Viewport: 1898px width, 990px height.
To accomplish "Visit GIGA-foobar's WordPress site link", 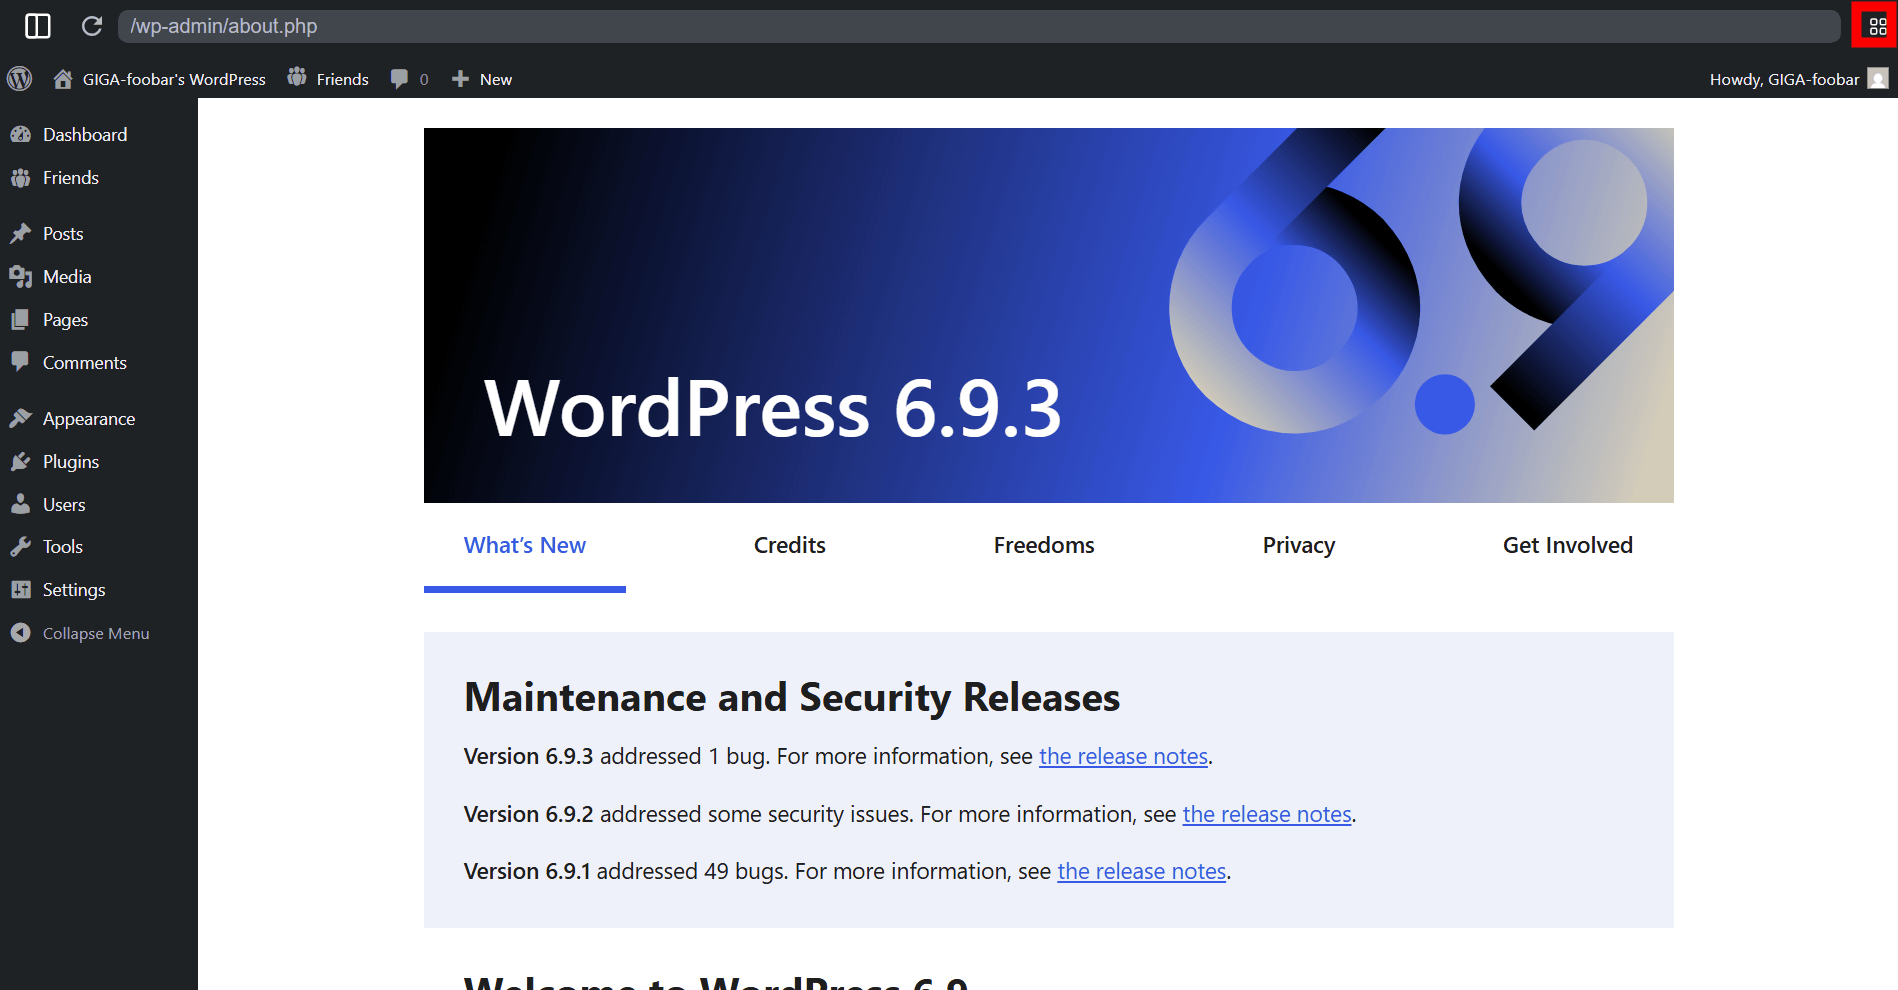I will click(x=173, y=79).
